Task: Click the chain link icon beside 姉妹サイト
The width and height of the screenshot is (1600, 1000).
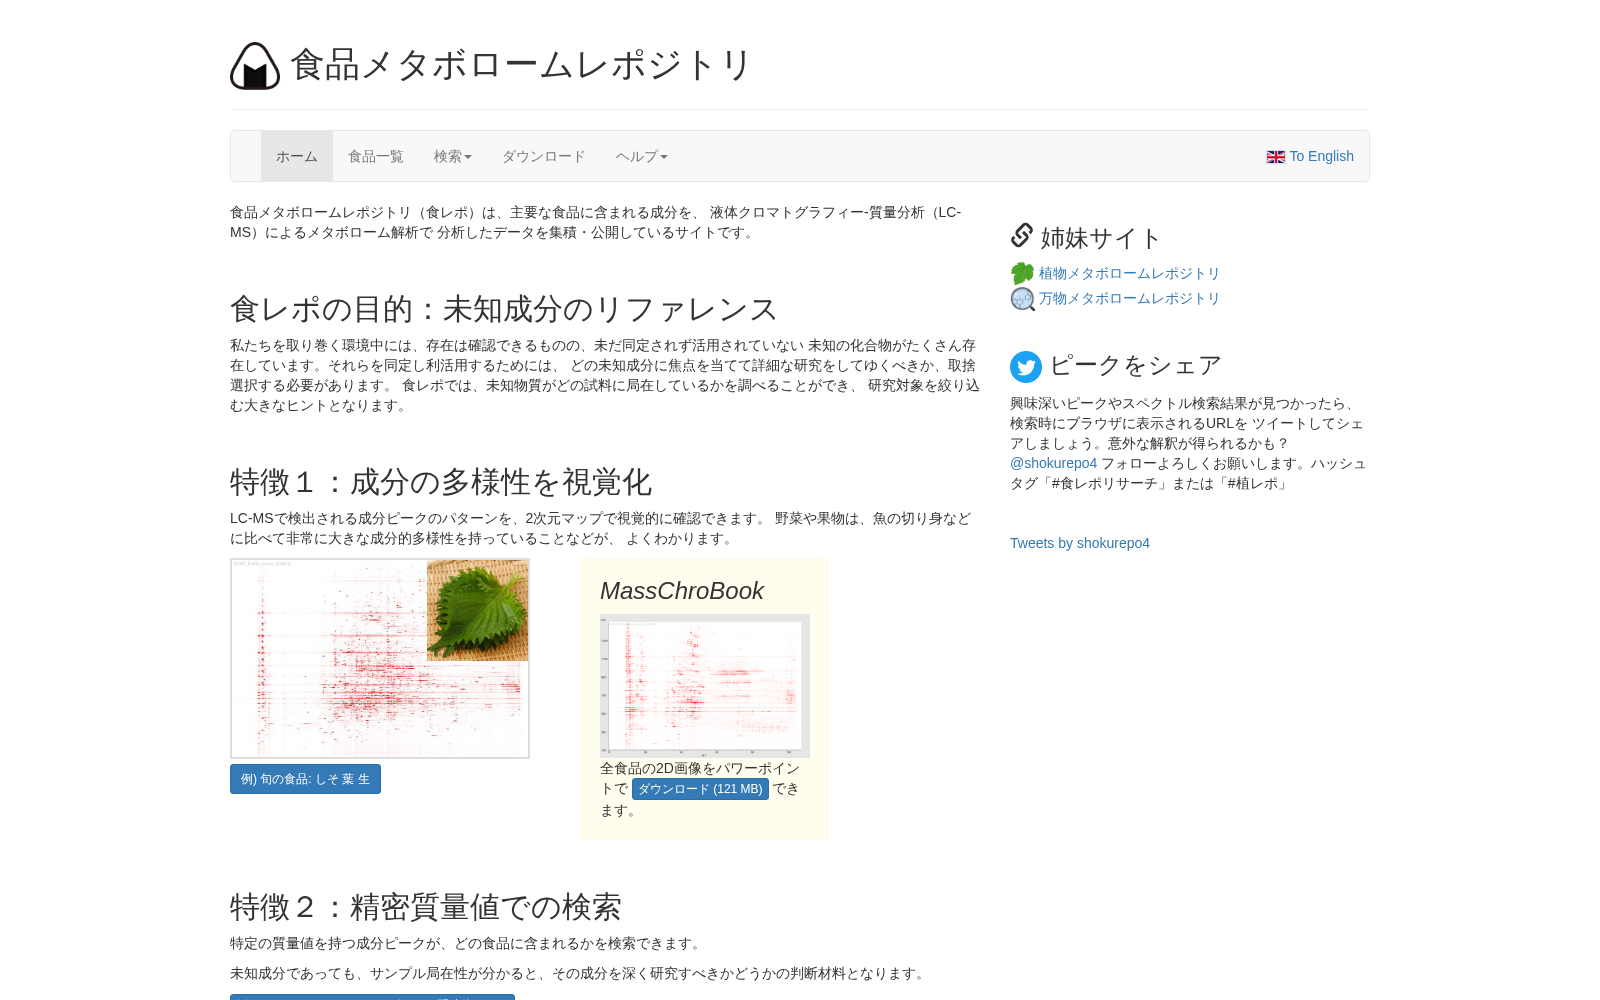Action: (x=1021, y=235)
